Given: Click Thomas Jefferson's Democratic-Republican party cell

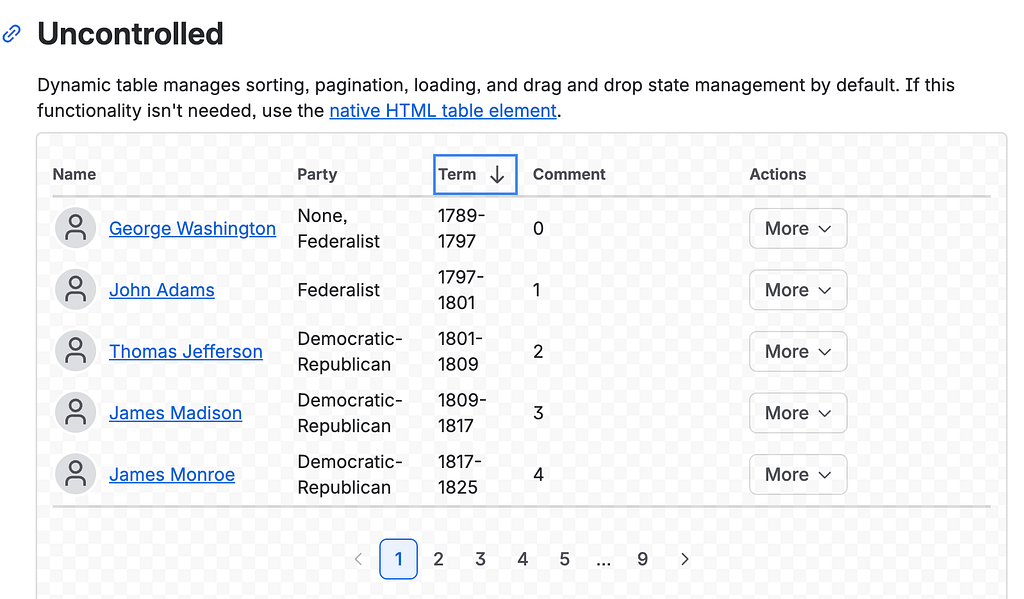Looking at the screenshot, I should [350, 351].
